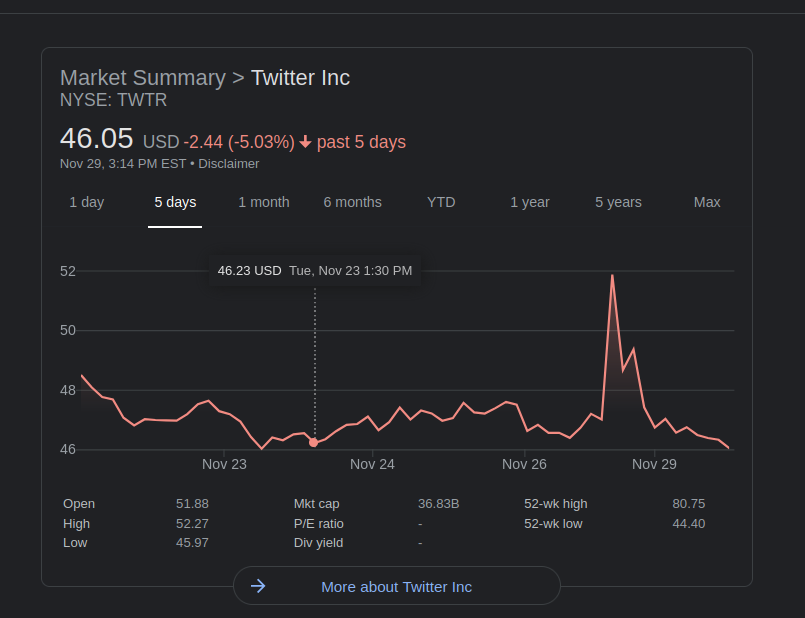Click the Nov 23 axis label
805x618 pixels.
[x=224, y=465]
